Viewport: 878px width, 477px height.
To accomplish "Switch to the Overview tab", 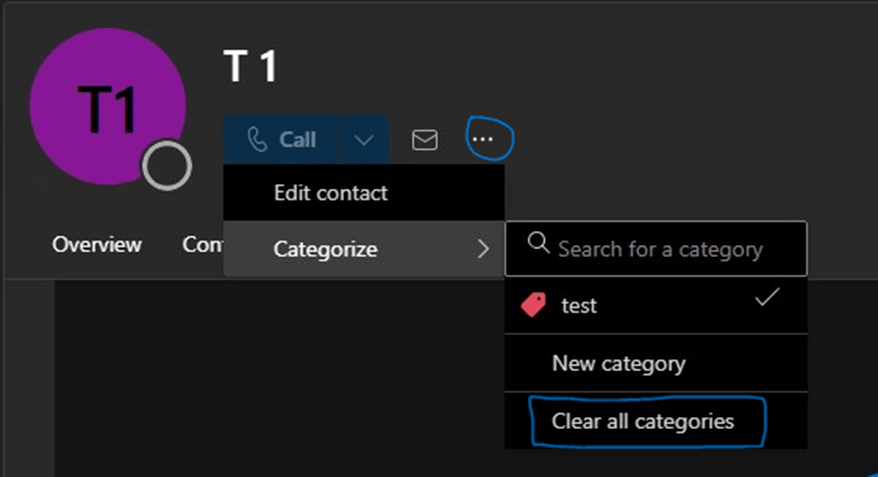I will [97, 244].
